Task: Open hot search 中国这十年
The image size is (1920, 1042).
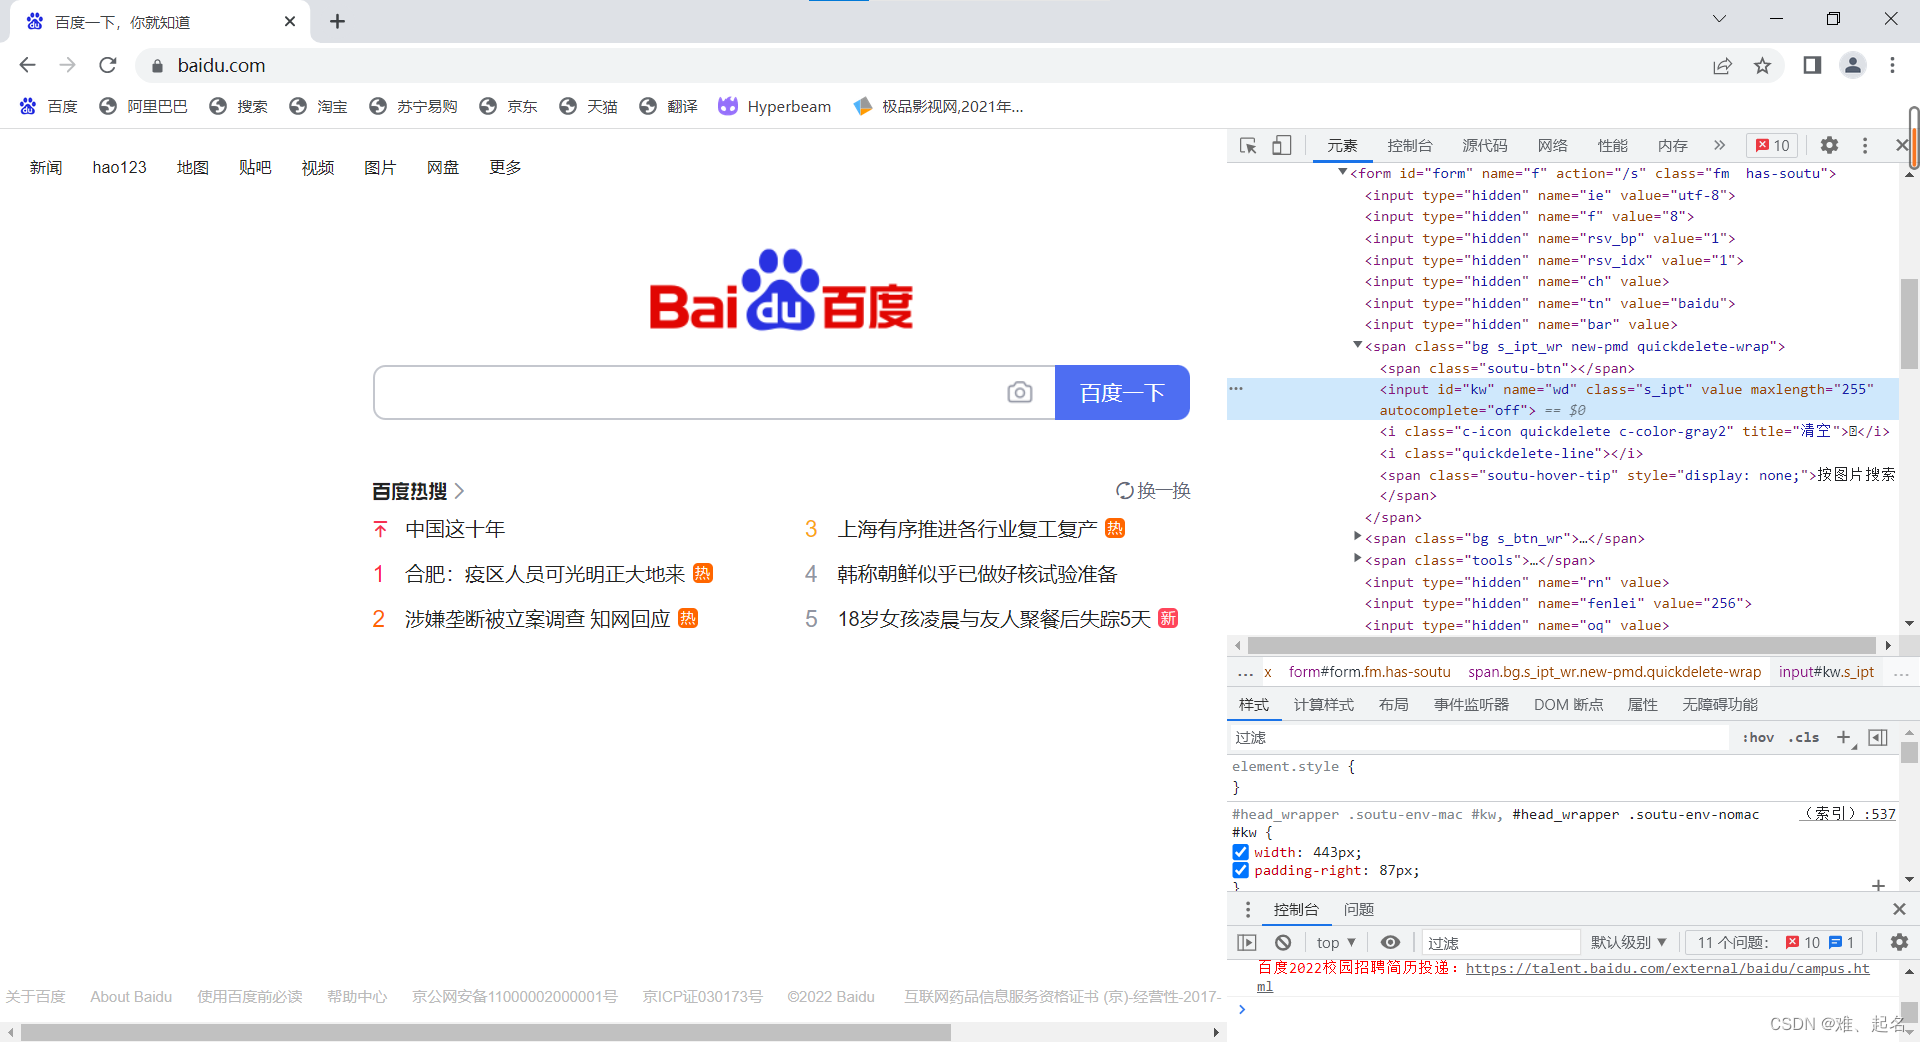Action: (455, 529)
